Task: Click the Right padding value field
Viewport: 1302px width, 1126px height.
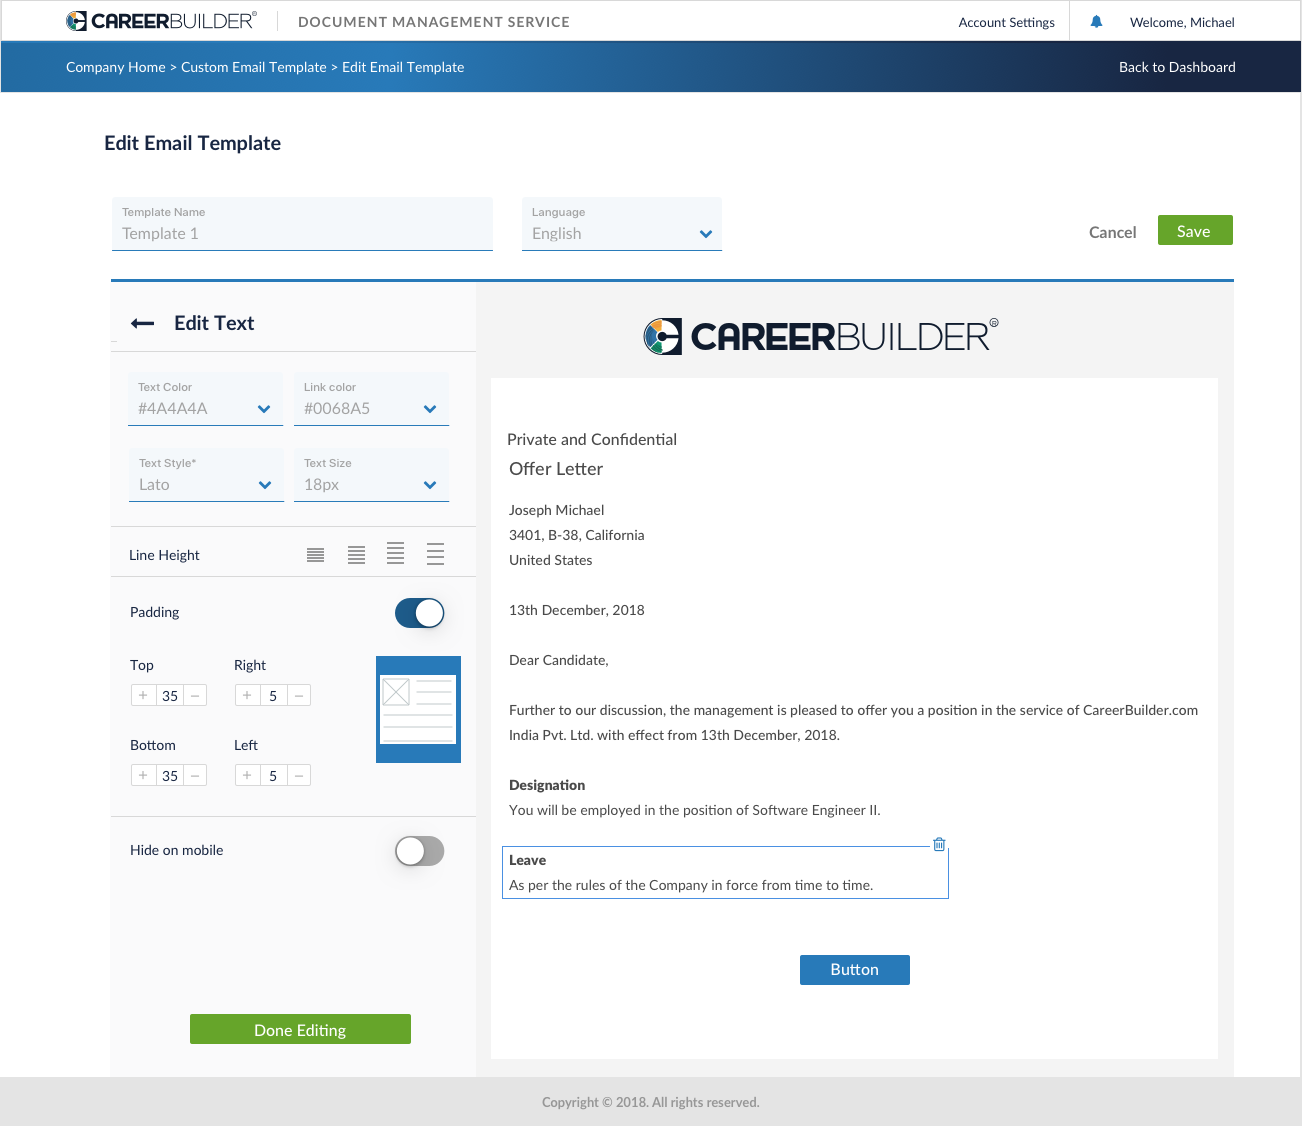Action: coord(273,695)
